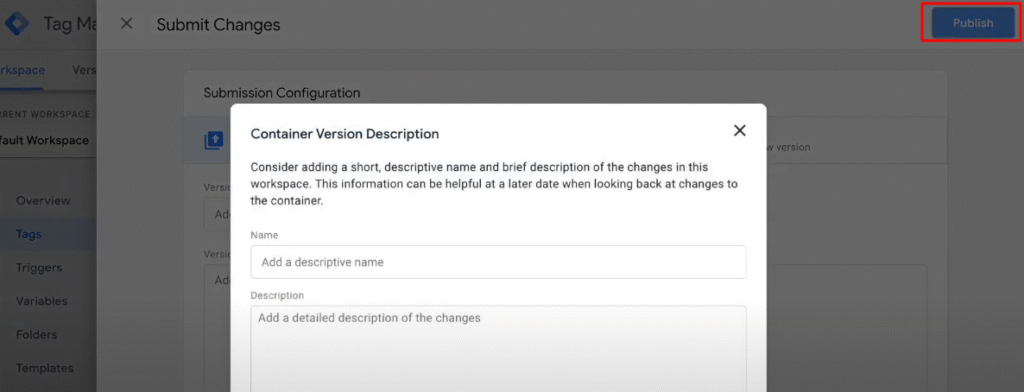Switch to the Workspace tab
This screenshot has height=392, width=1024.
click(x=22, y=70)
